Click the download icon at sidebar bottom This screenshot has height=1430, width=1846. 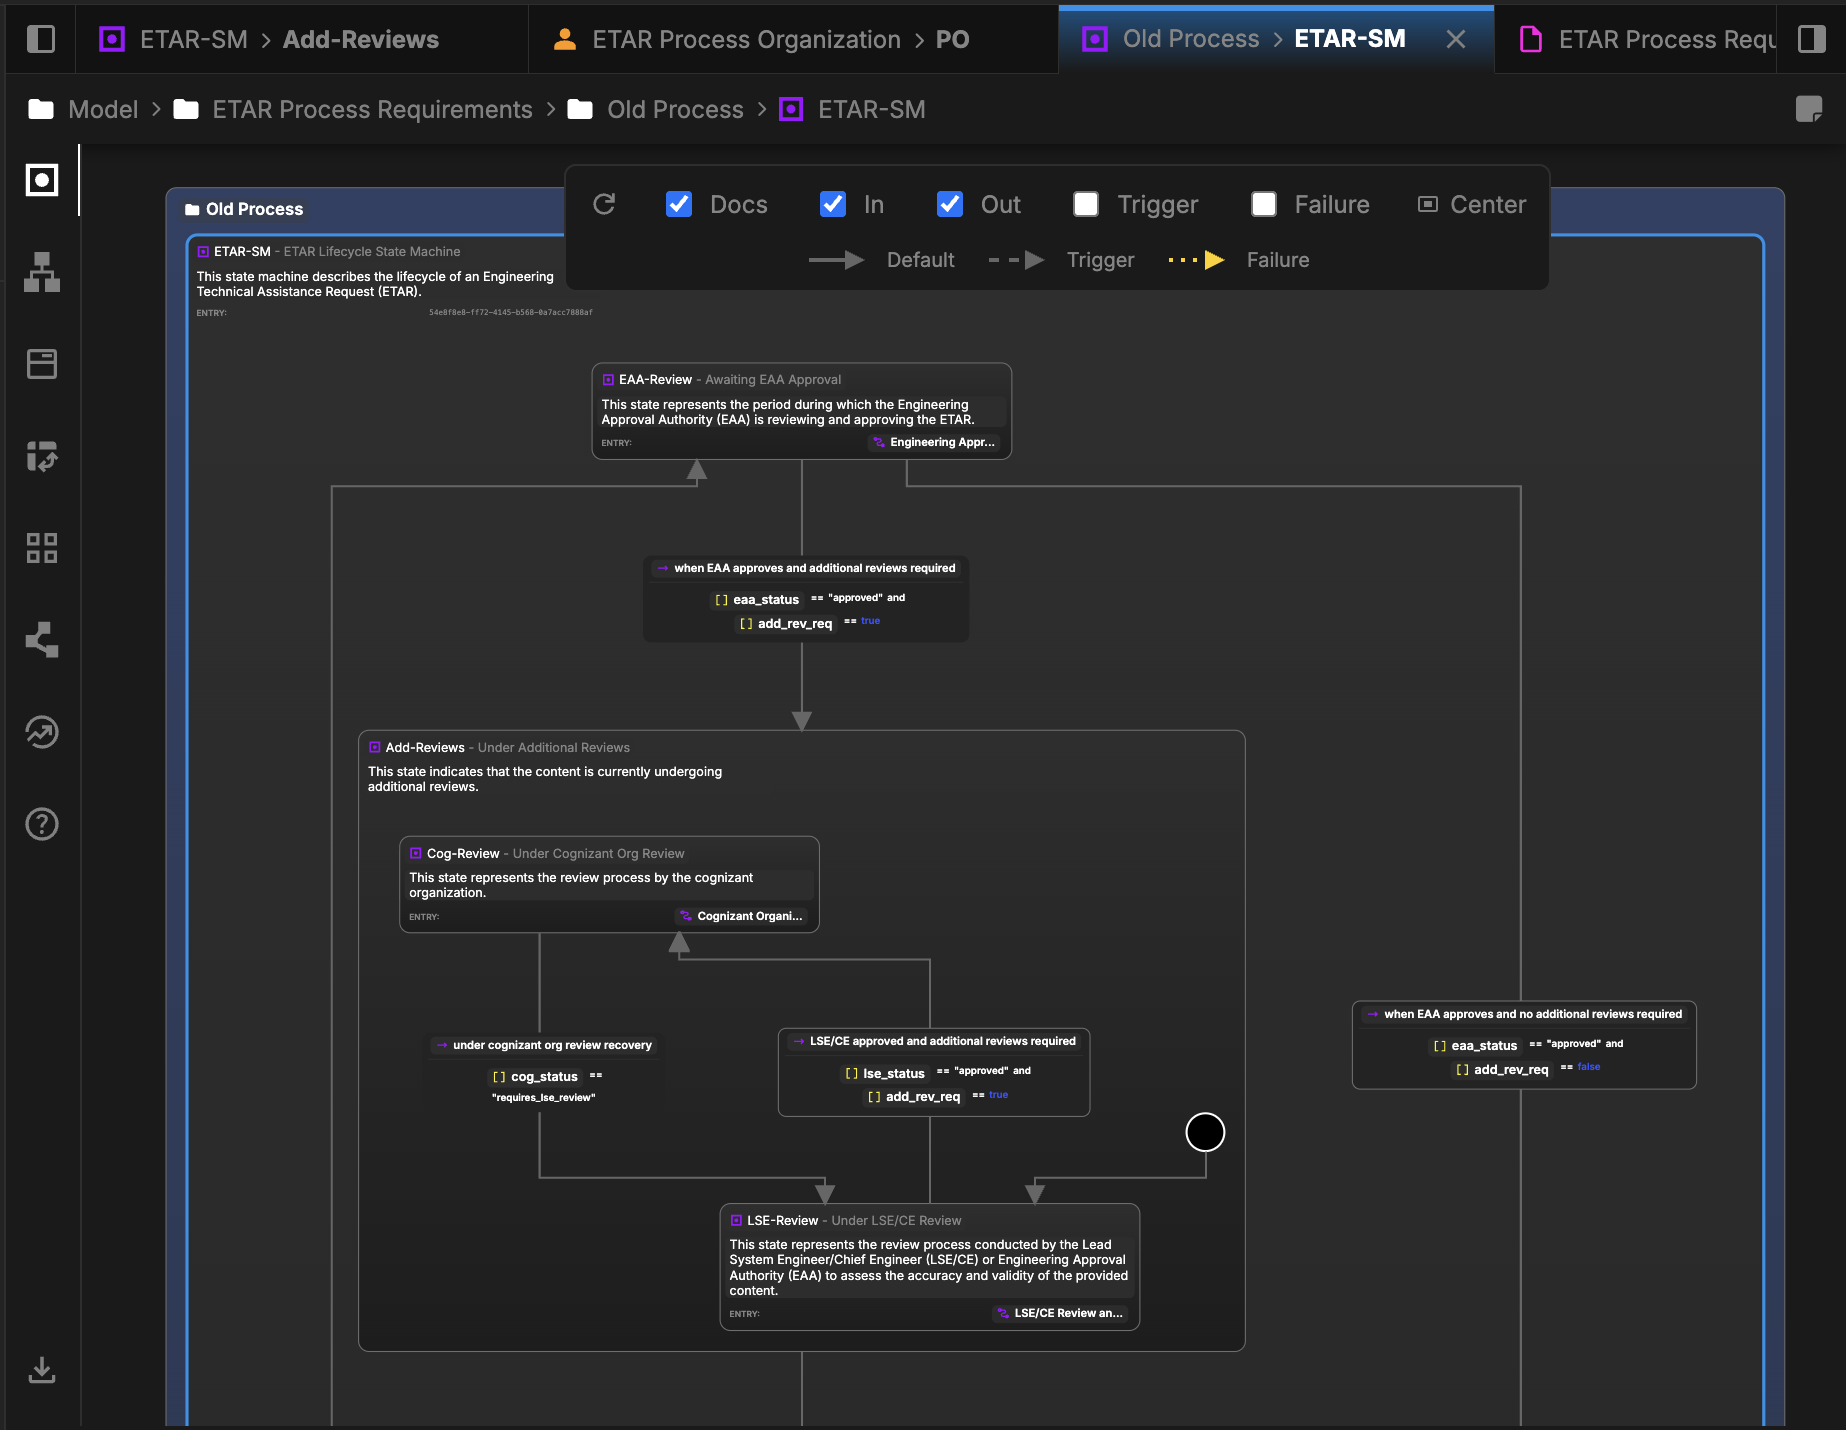coord(41,1370)
